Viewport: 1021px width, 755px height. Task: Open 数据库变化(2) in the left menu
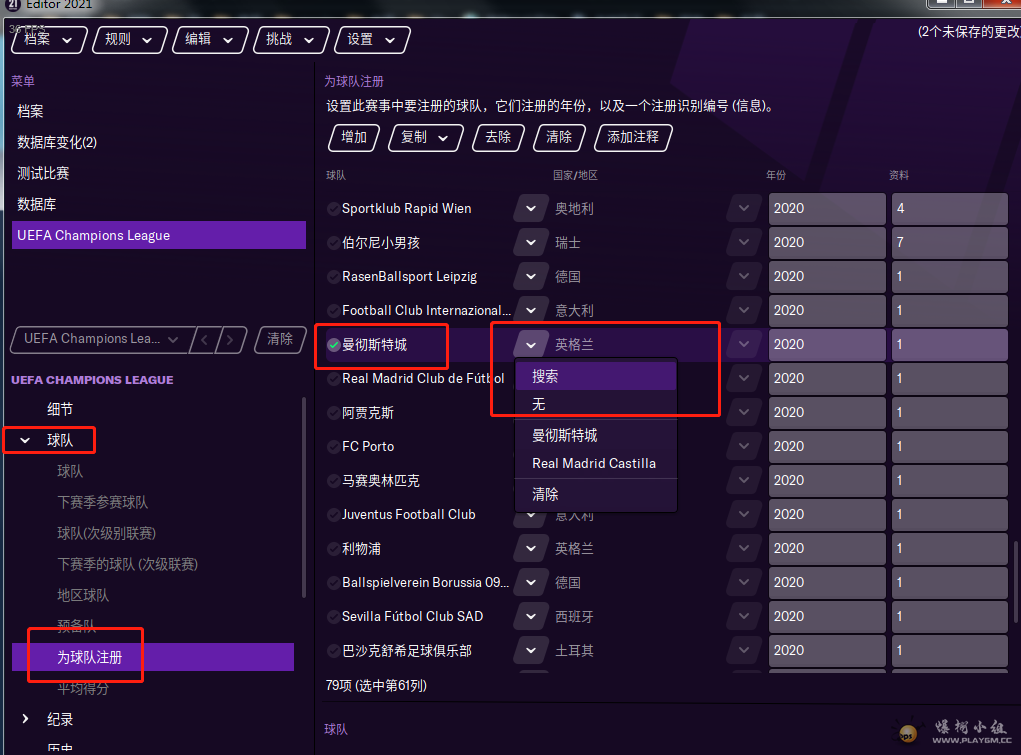tap(57, 143)
